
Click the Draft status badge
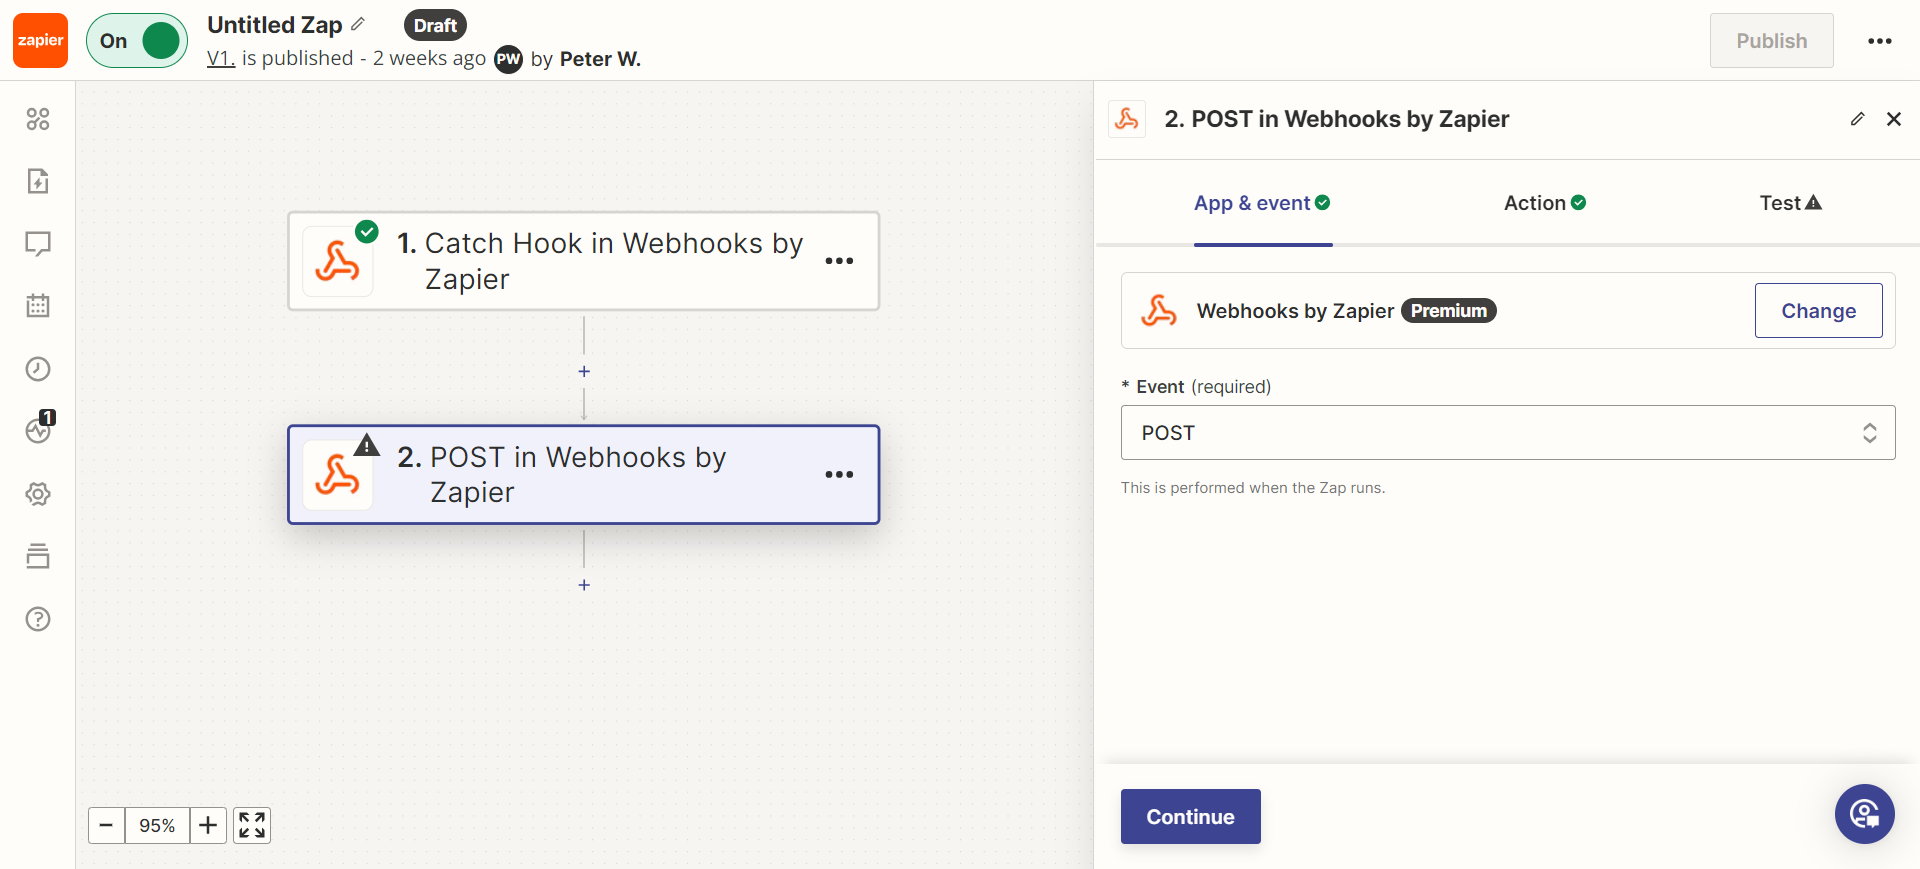(x=435, y=25)
